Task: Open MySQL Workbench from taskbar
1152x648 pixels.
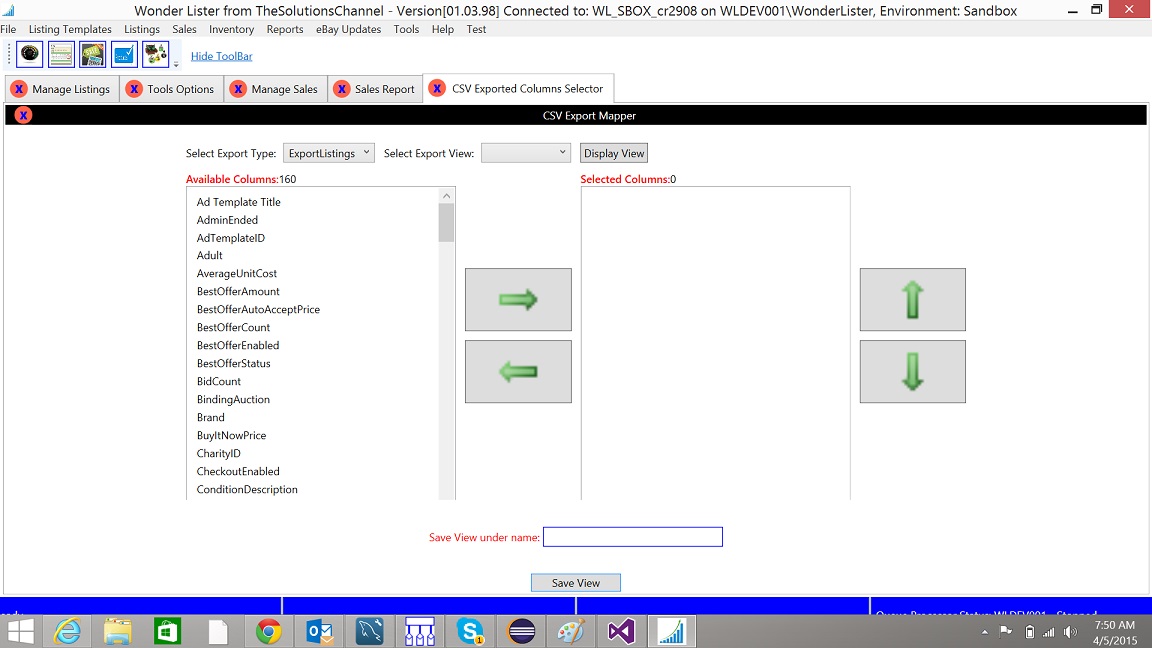Action: click(370, 631)
